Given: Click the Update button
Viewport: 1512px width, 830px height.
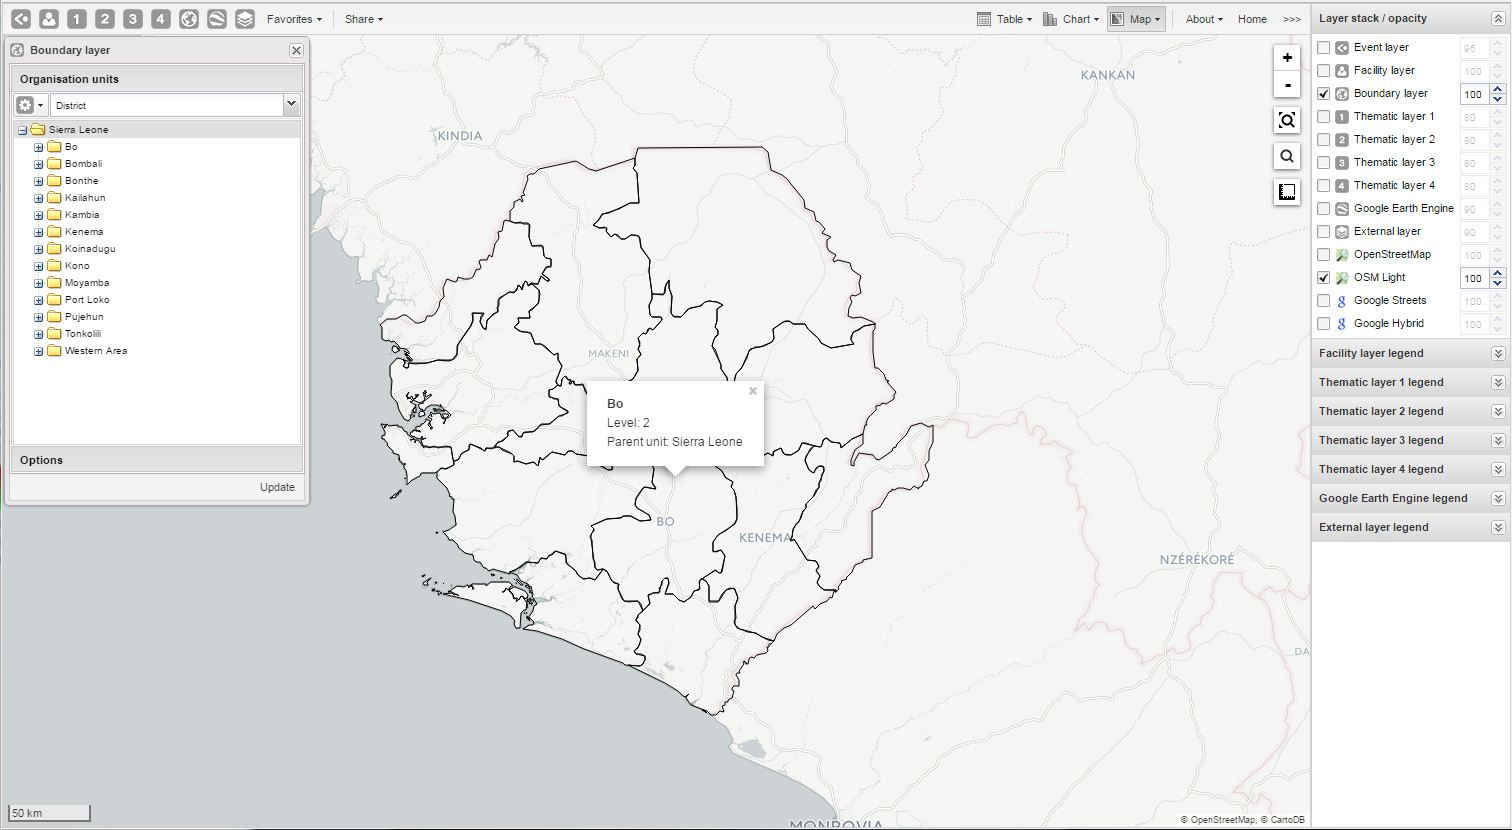Looking at the screenshot, I should pos(277,488).
